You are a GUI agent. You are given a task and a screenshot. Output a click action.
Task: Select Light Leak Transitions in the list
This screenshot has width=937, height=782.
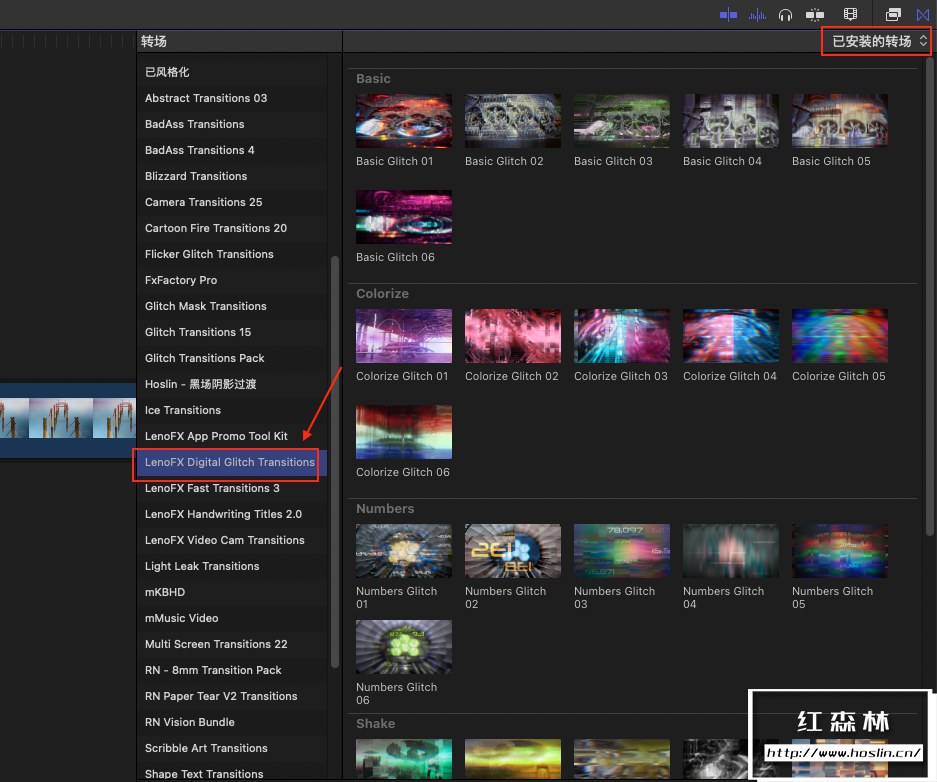pyautogui.click(x=201, y=566)
